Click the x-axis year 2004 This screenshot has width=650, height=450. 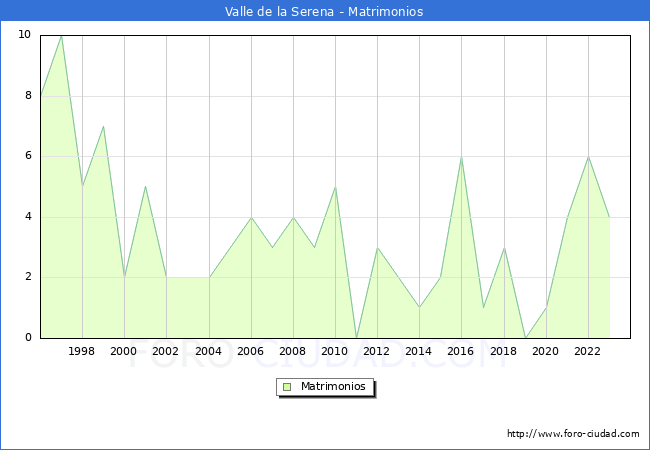click(209, 351)
